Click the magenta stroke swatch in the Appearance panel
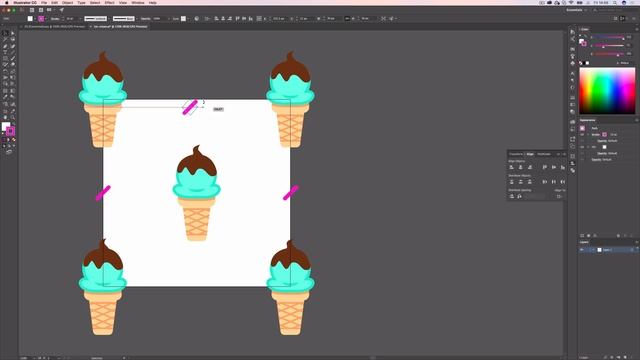The image size is (640, 360). pos(604,134)
